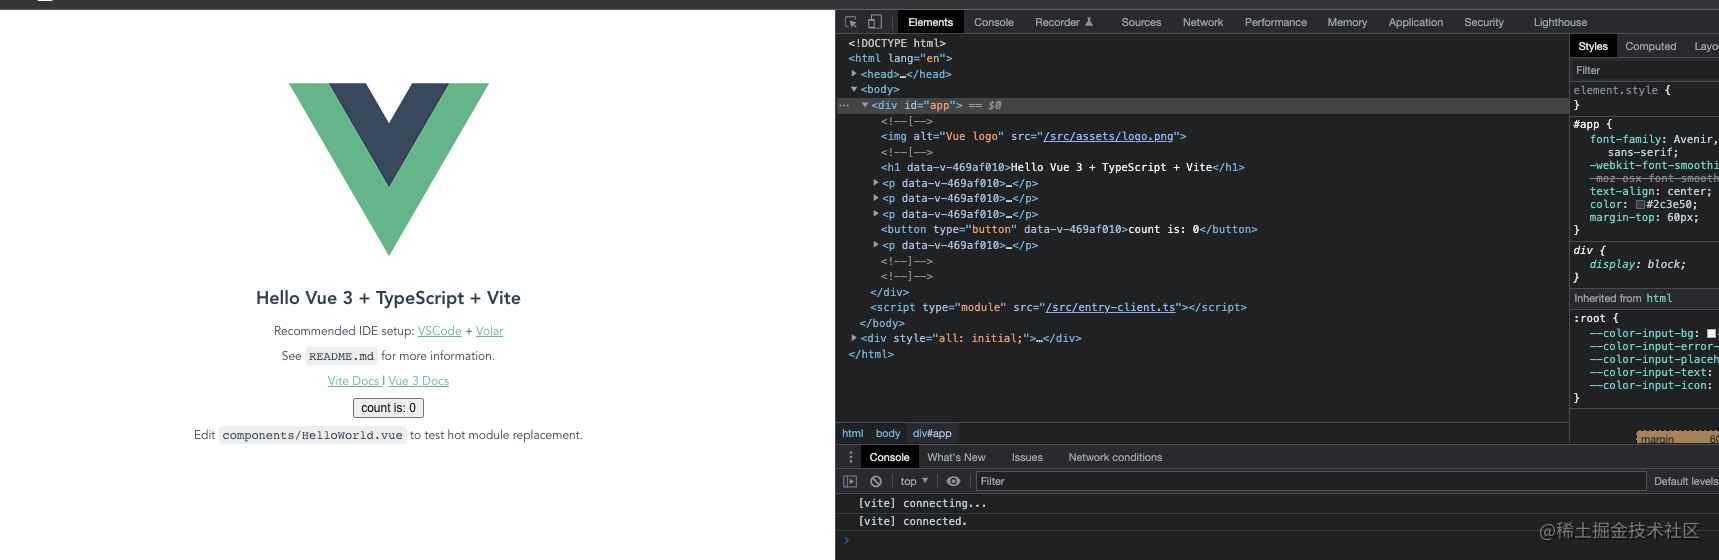Follow the /src/entry-client.ts script link

coord(1109,307)
